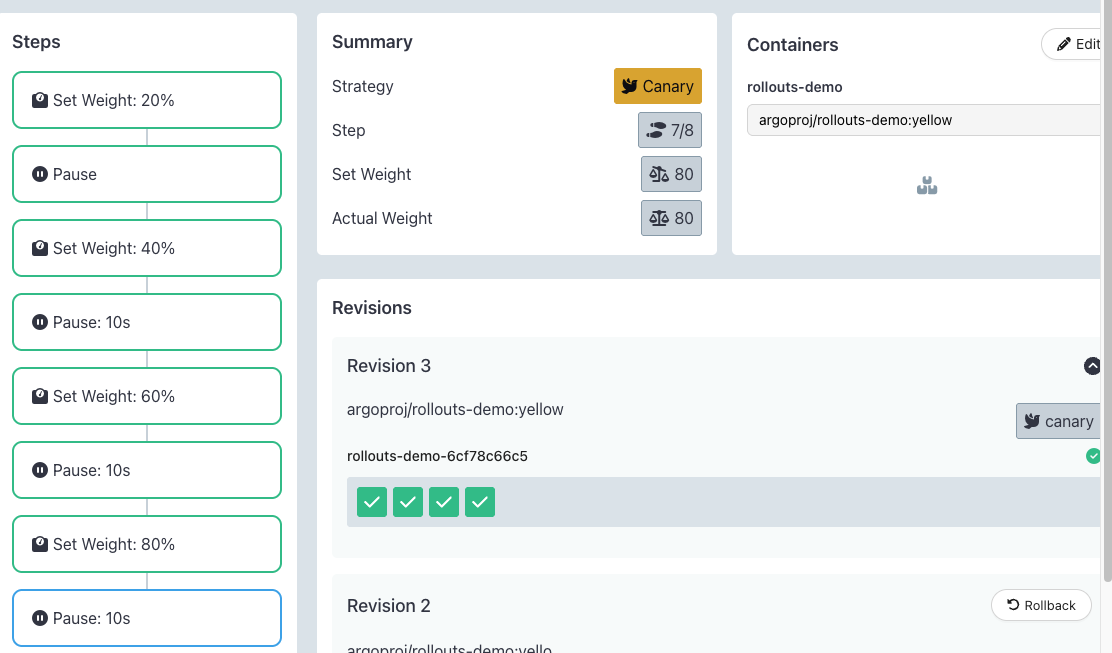
Task: Click the Set Weight: 80% step label
Action: [113, 544]
